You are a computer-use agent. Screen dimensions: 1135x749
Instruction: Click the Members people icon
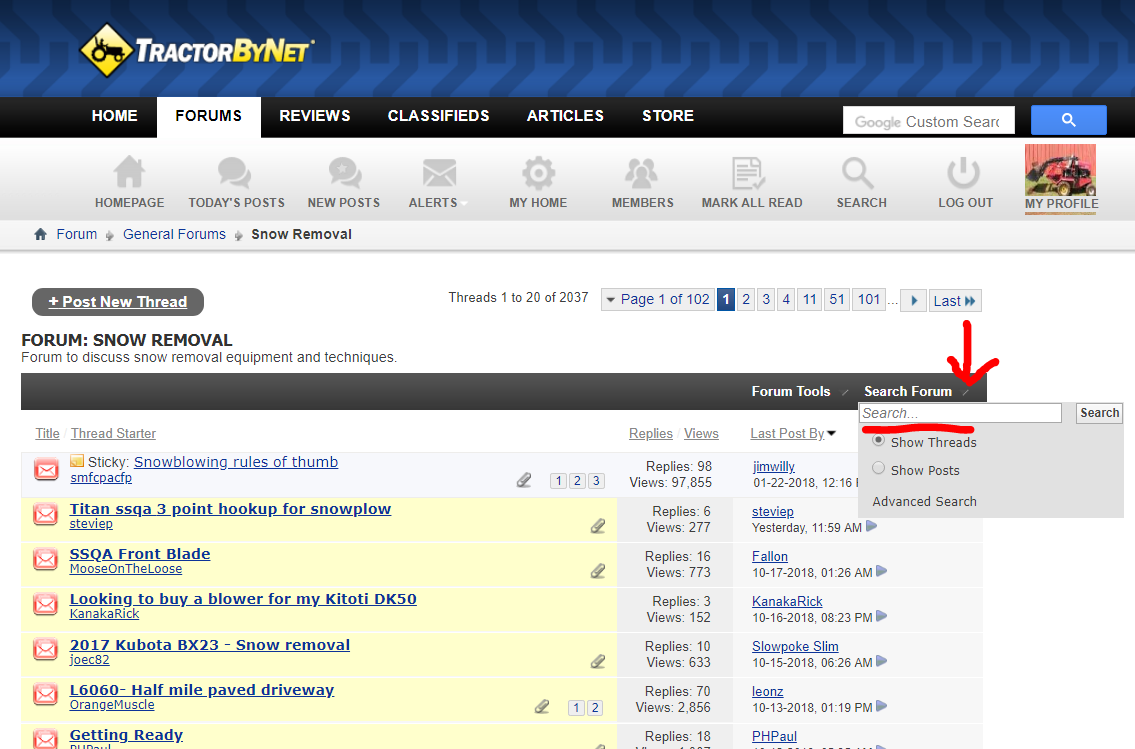pyautogui.click(x=642, y=173)
